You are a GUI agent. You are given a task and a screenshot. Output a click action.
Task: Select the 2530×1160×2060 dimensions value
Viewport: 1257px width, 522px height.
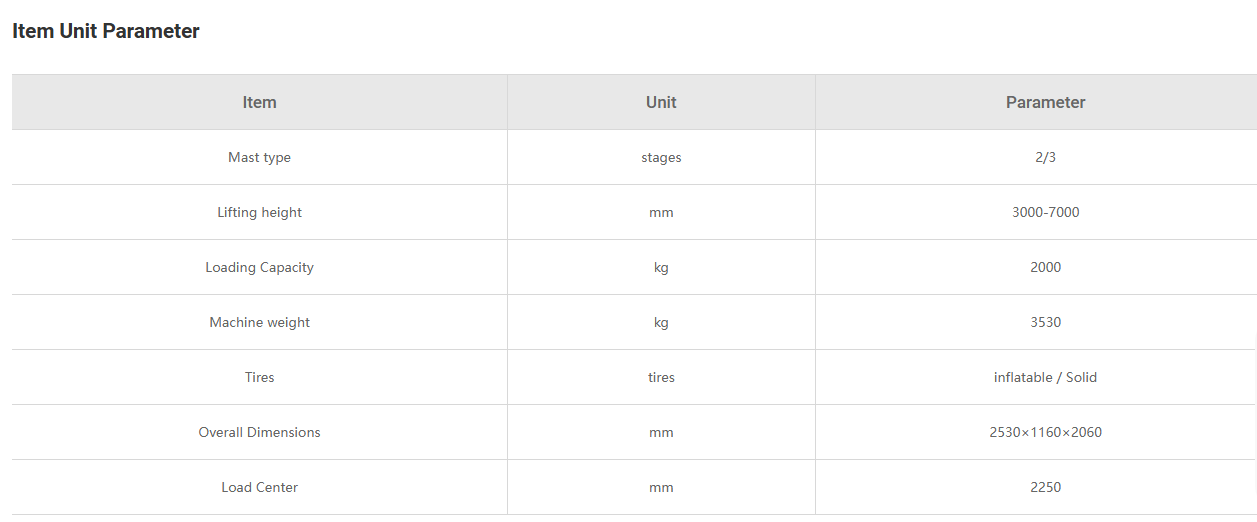point(1046,432)
